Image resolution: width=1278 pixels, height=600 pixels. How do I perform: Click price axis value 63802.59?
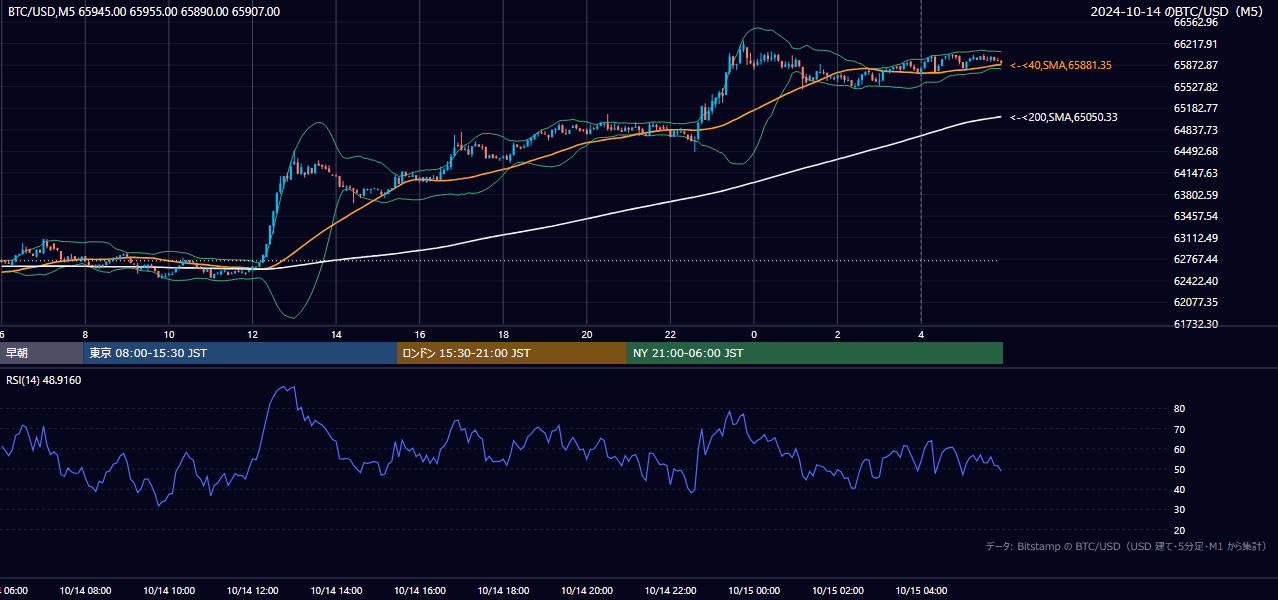tap(1195, 195)
